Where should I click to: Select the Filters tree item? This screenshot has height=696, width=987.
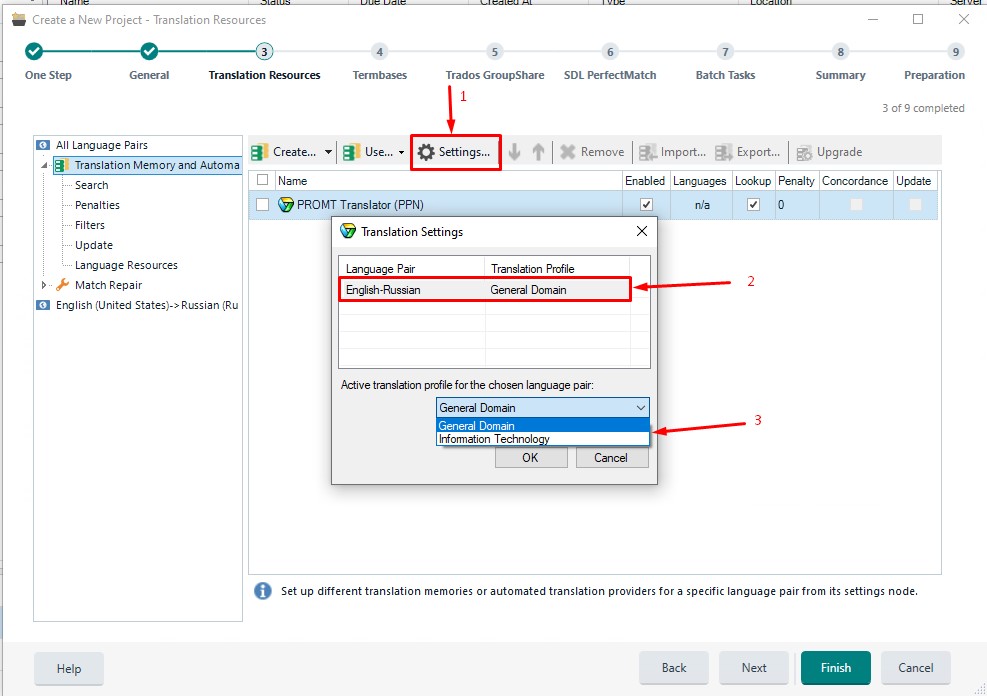tap(90, 225)
